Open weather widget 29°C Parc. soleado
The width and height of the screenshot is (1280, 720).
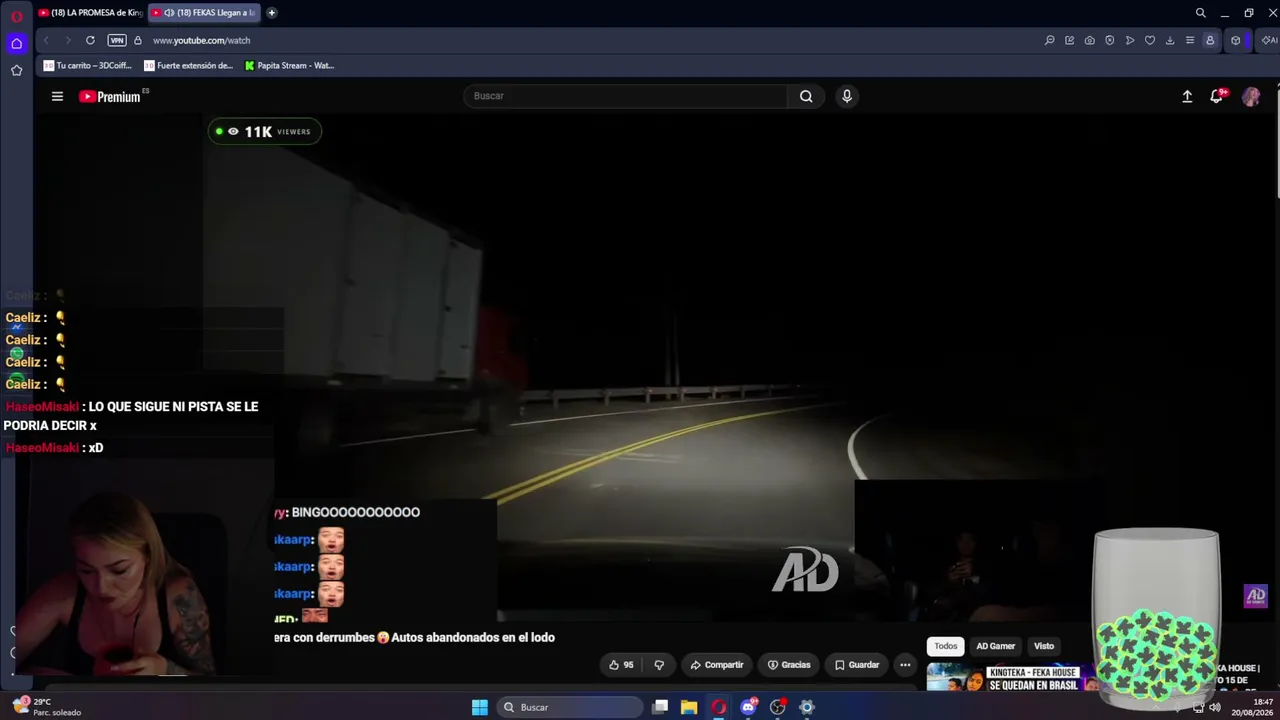tap(48, 707)
